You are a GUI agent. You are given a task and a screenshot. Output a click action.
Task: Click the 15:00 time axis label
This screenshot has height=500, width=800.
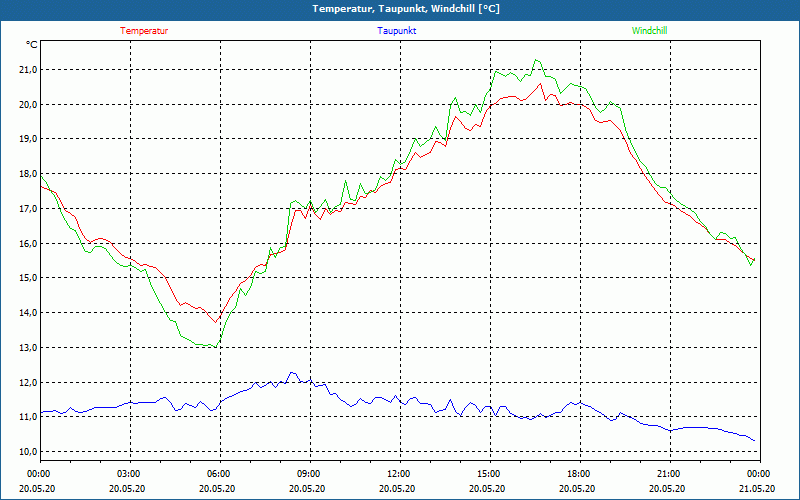[x=490, y=474]
